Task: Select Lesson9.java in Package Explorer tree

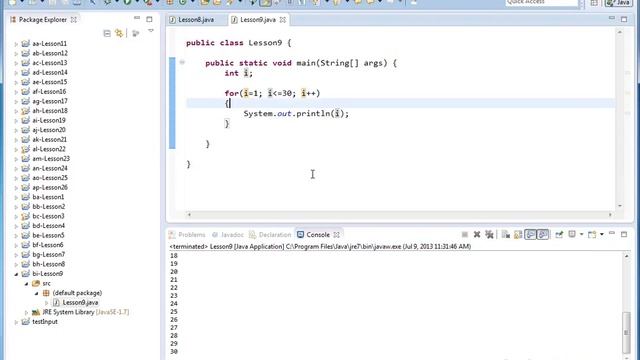Action: (x=80, y=302)
